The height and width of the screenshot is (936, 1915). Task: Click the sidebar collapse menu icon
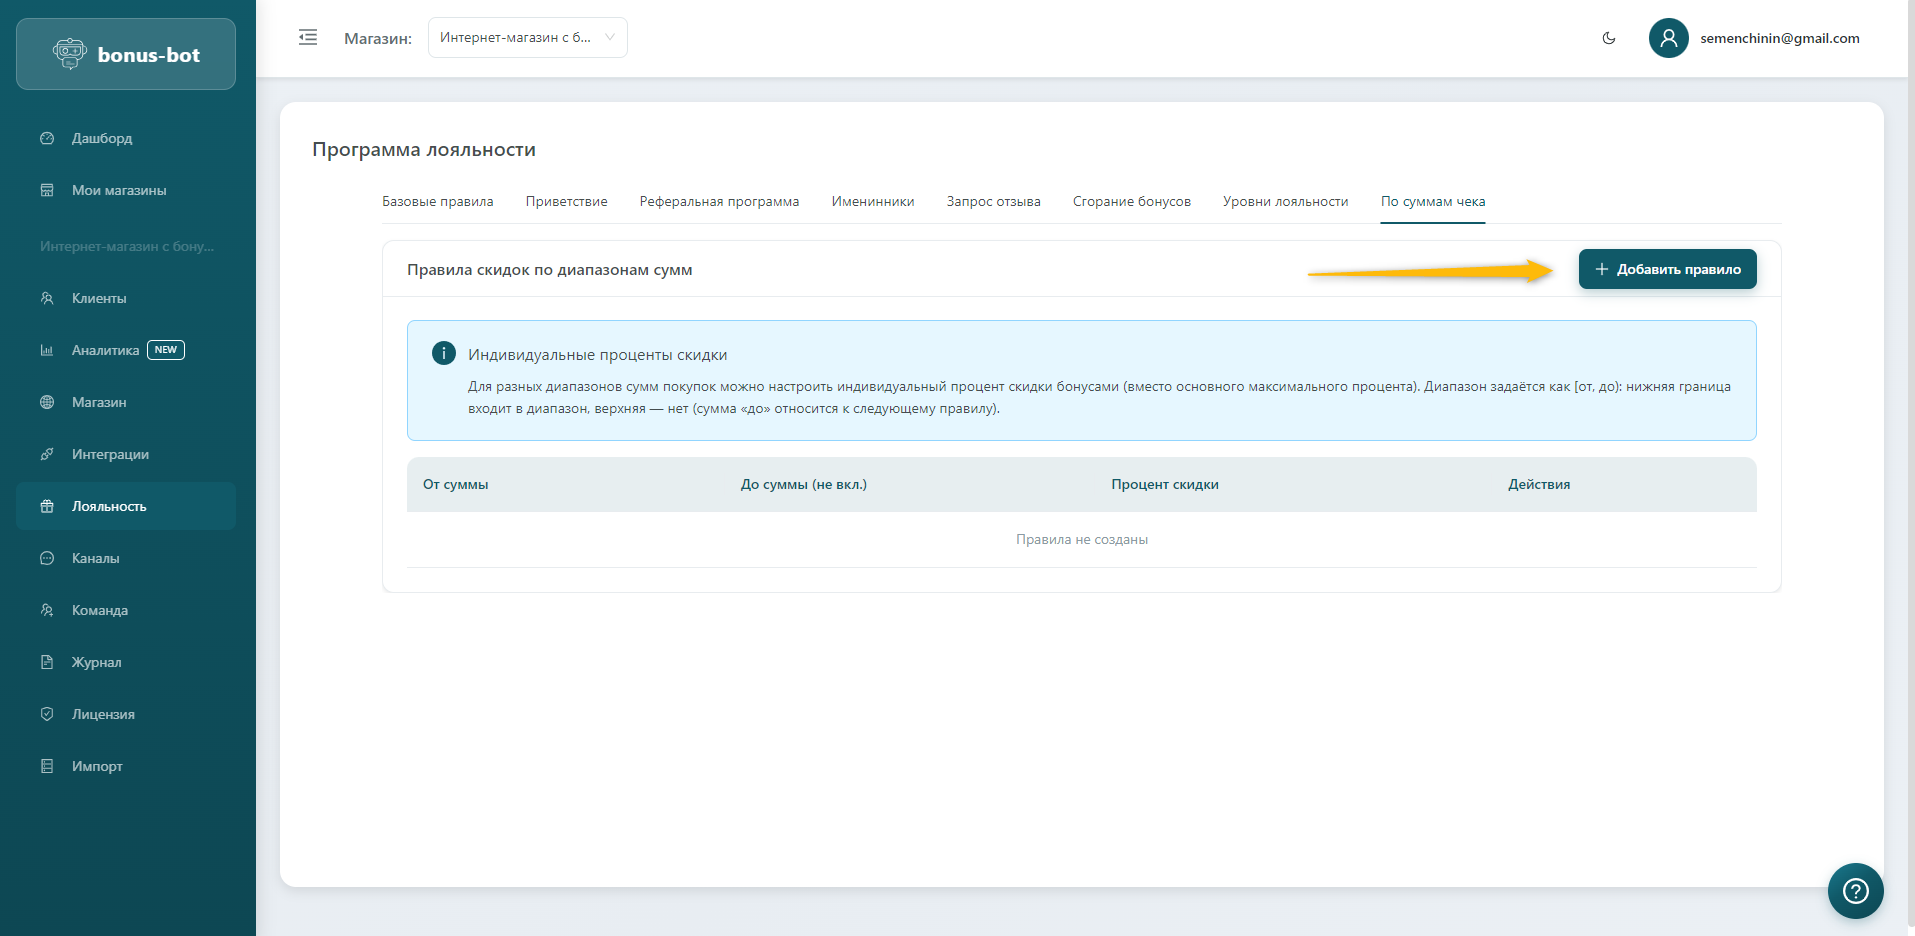point(308,38)
